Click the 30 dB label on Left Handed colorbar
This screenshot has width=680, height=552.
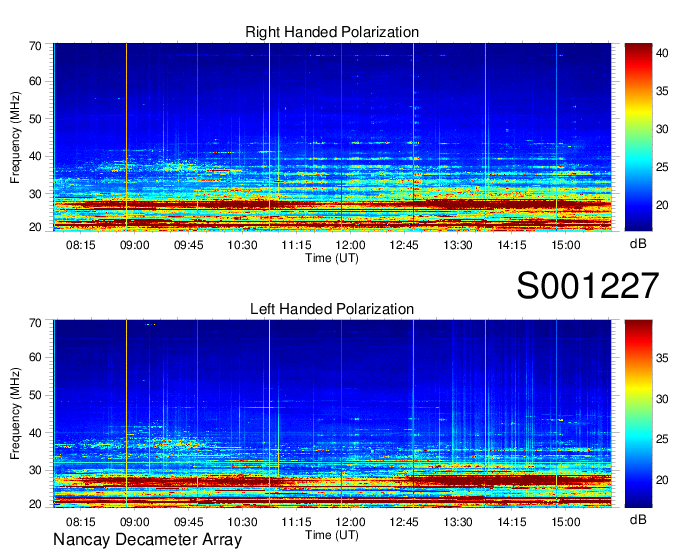coord(662,399)
